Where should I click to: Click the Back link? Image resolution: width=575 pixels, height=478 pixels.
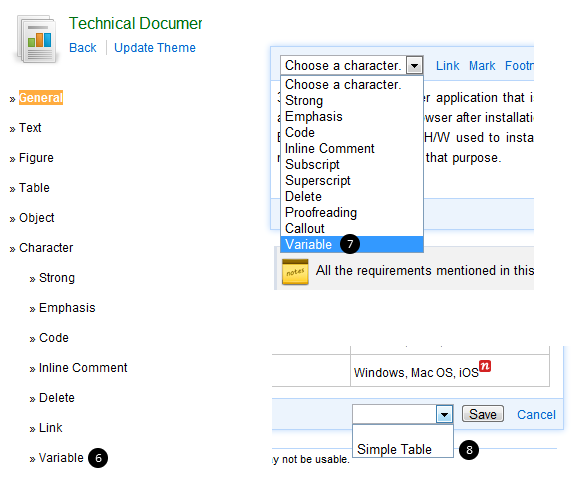[83, 48]
